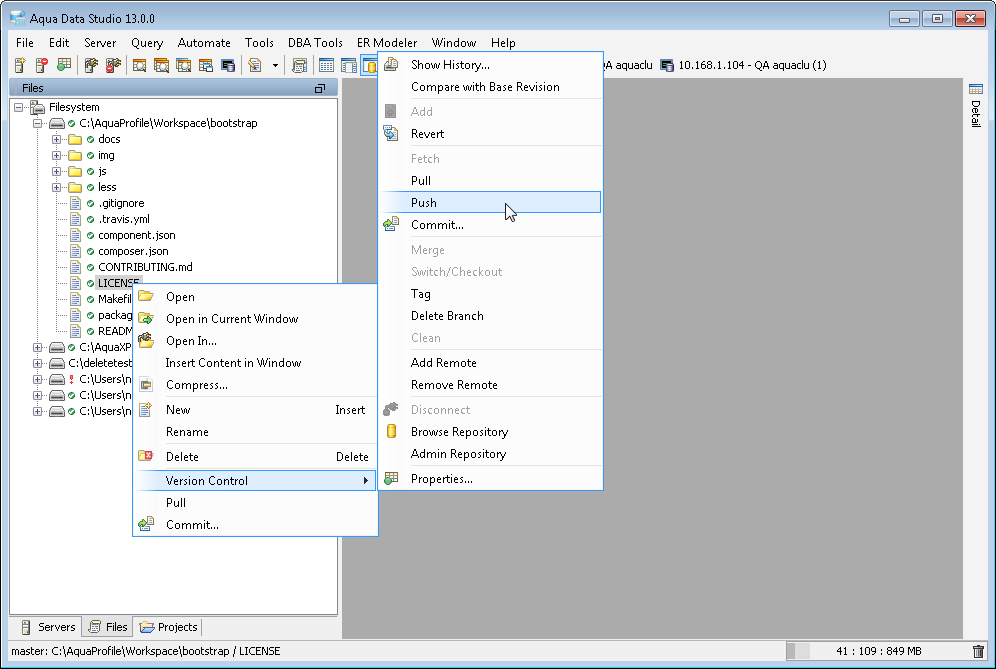Click Properties... in the submenu
This screenshot has height=669, width=996.
coord(490,479)
